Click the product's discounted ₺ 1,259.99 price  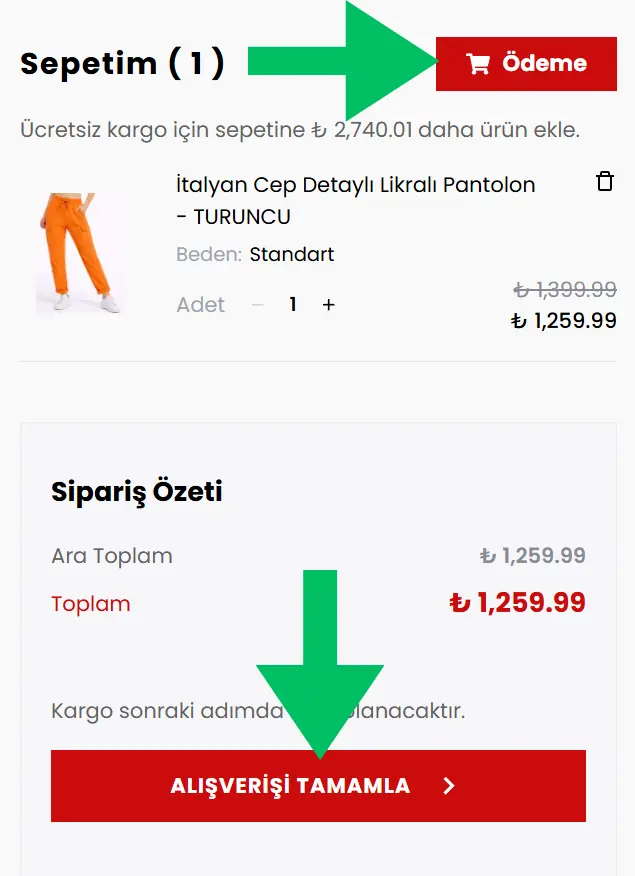(564, 321)
